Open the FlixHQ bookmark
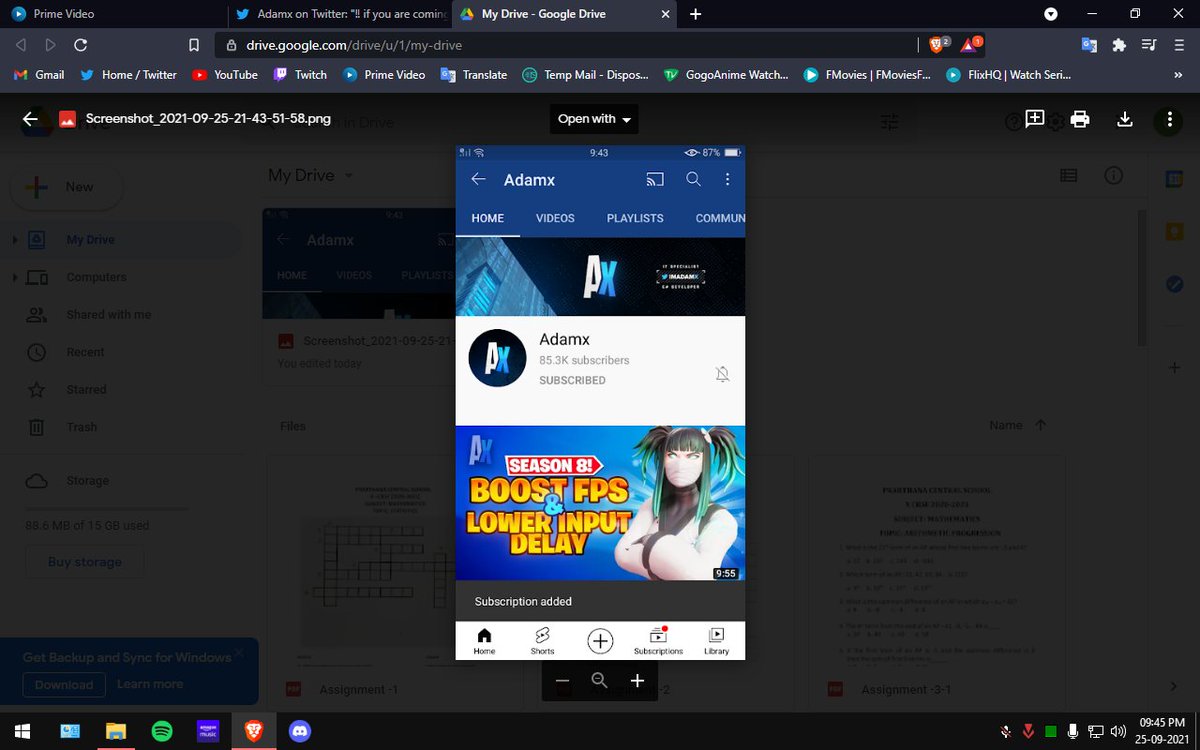The height and width of the screenshot is (750, 1200). pyautogui.click(x=1007, y=75)
